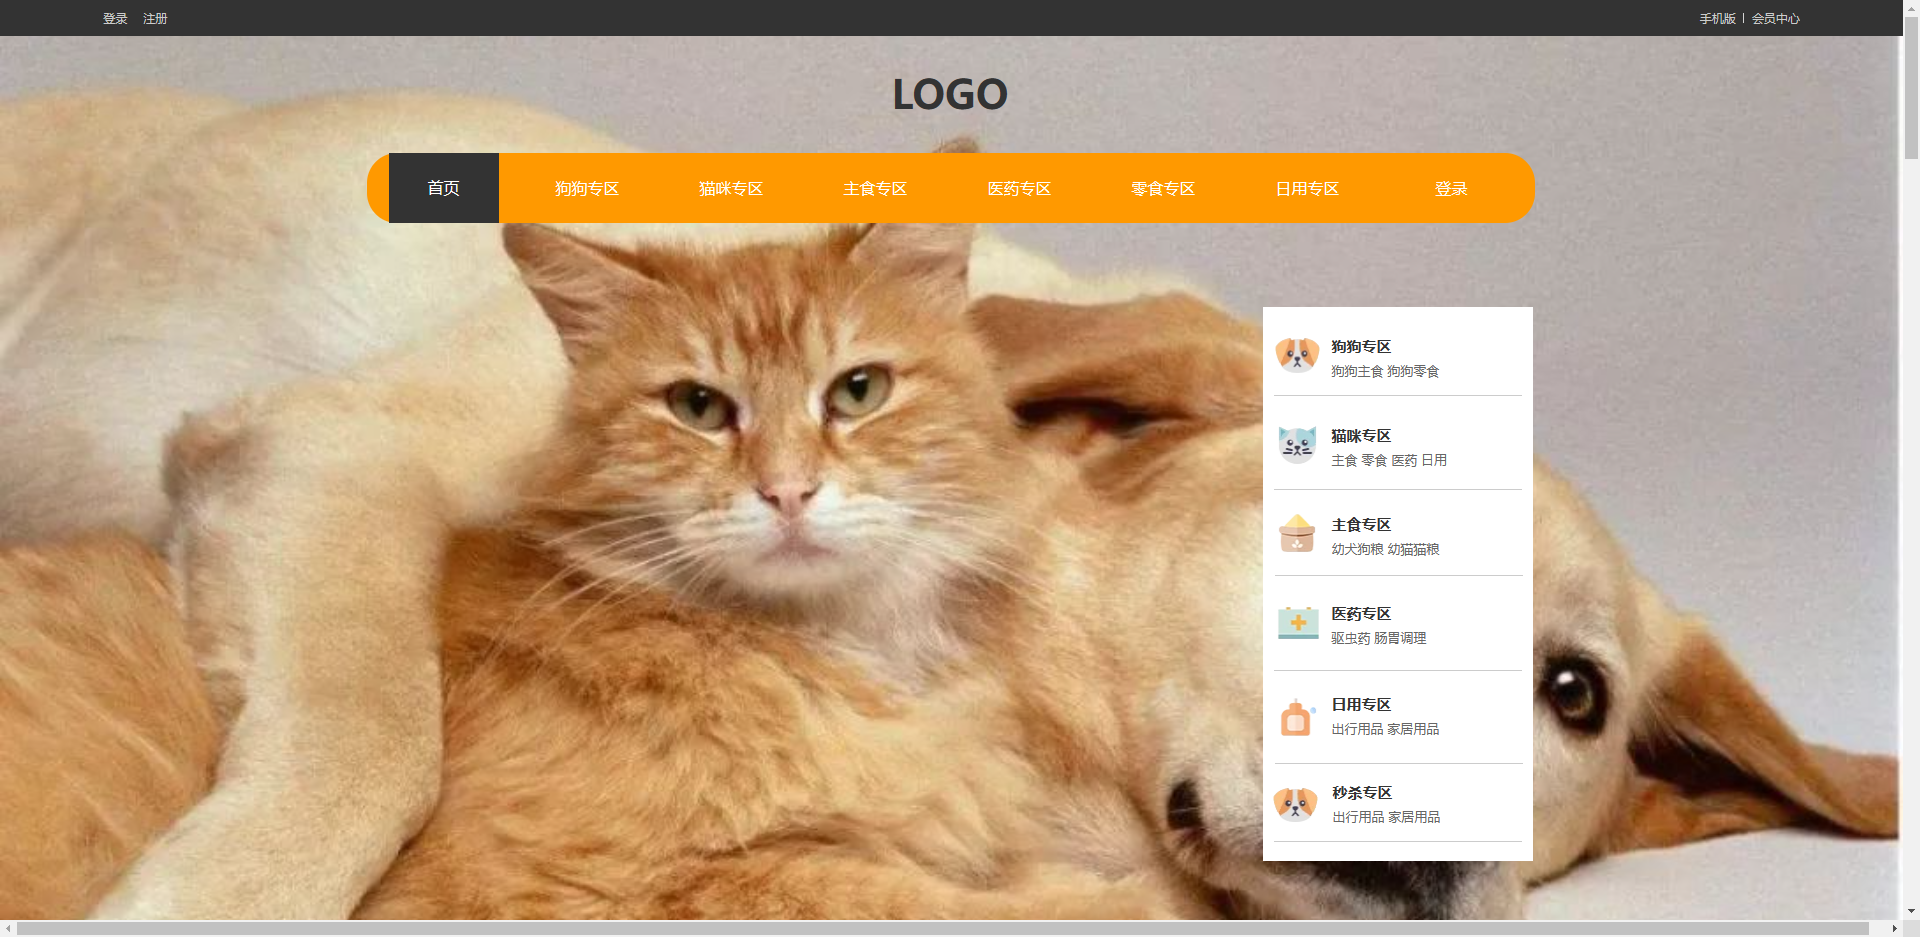
Task: Click the 狗狗主食 sublink
Action: 1357,372
